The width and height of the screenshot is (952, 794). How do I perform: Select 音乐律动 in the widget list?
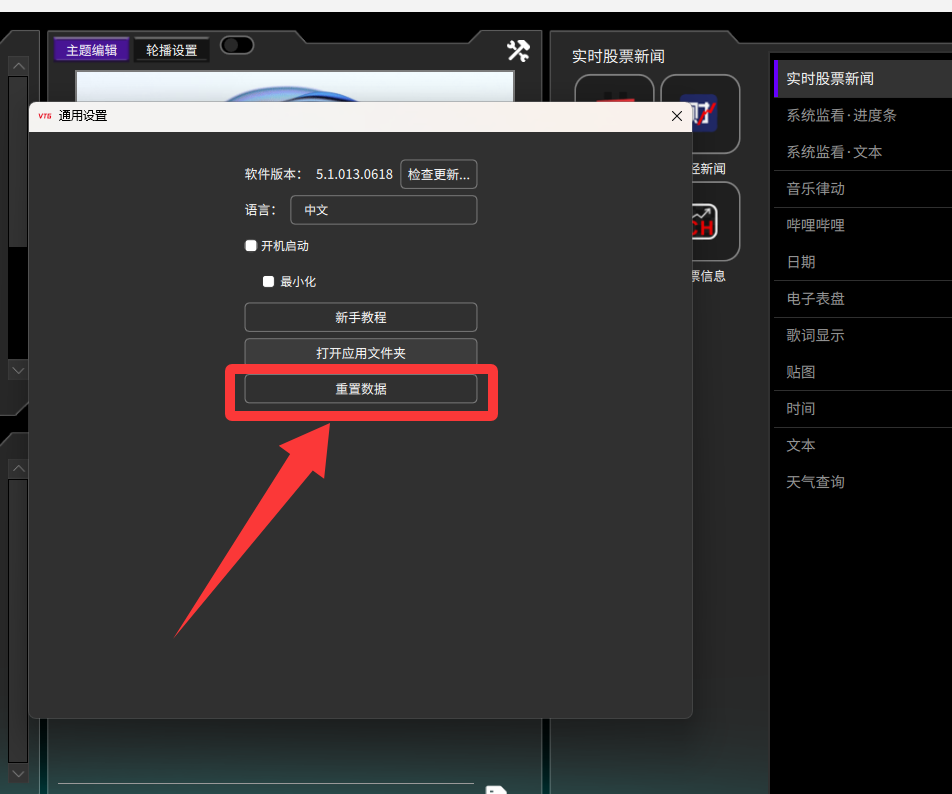[815, 188]
